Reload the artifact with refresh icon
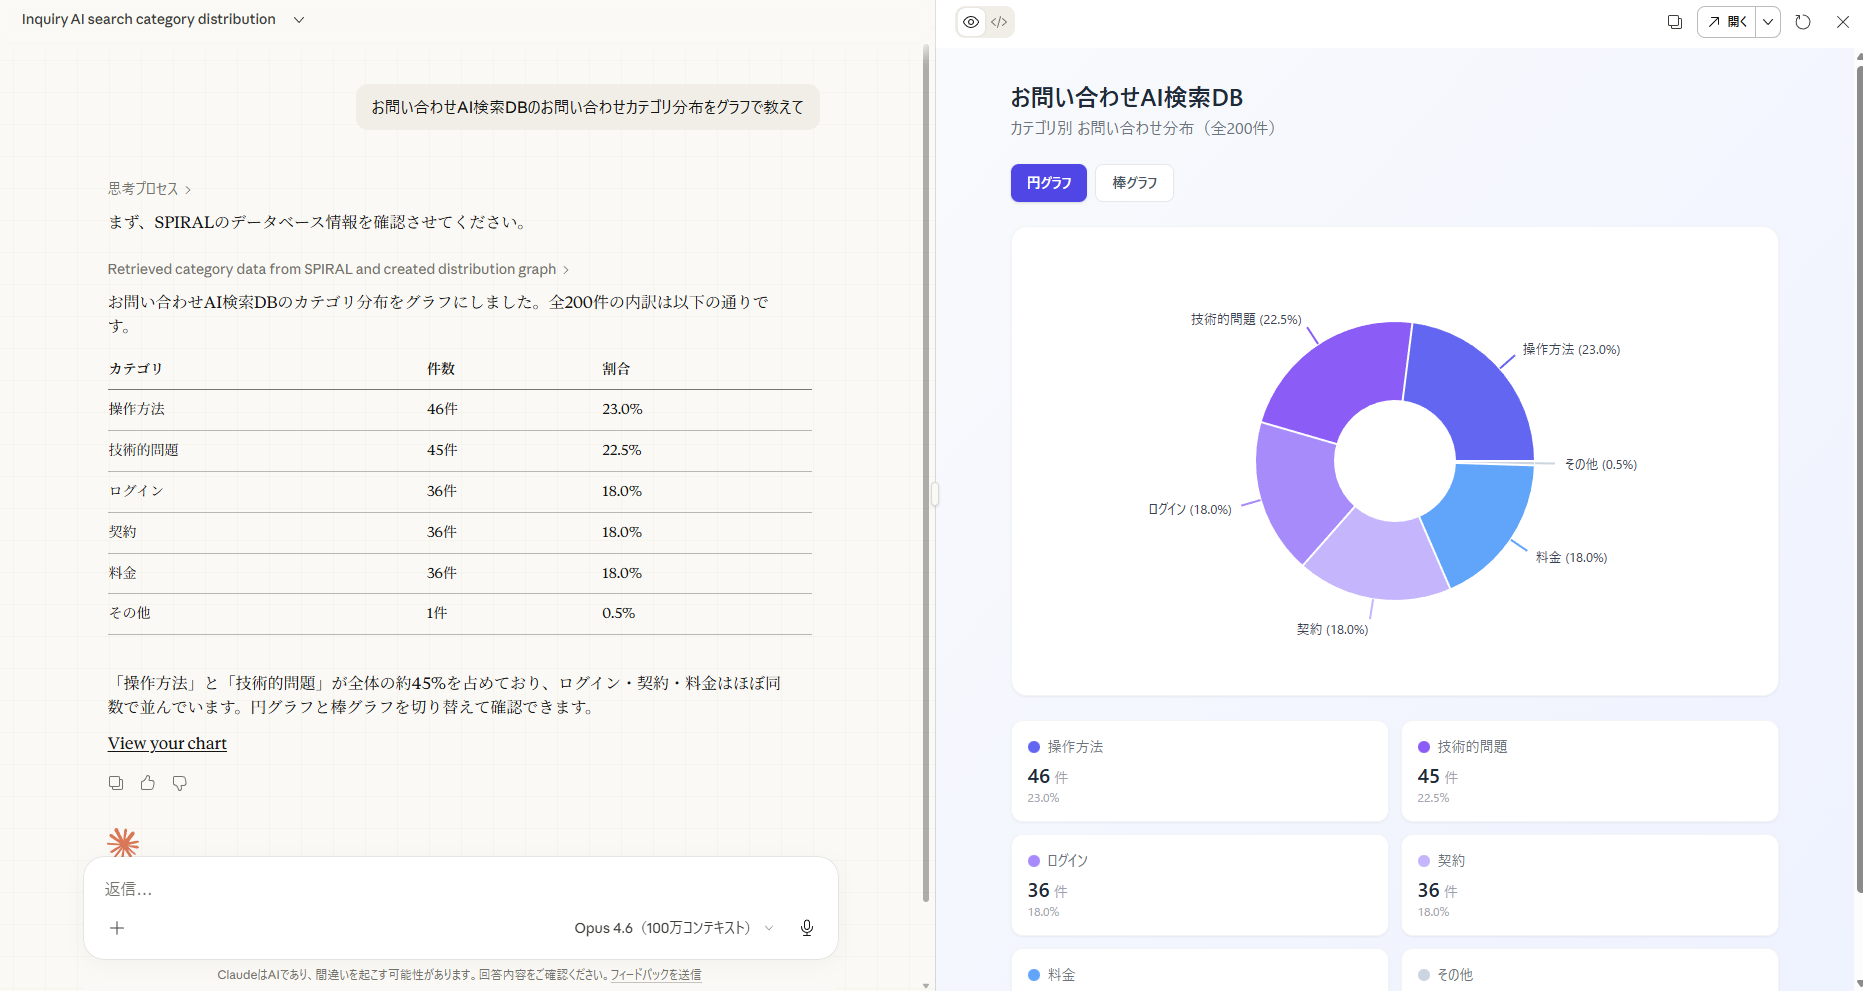Viewport: 1863px width, 991px height. pos(1803,22)
